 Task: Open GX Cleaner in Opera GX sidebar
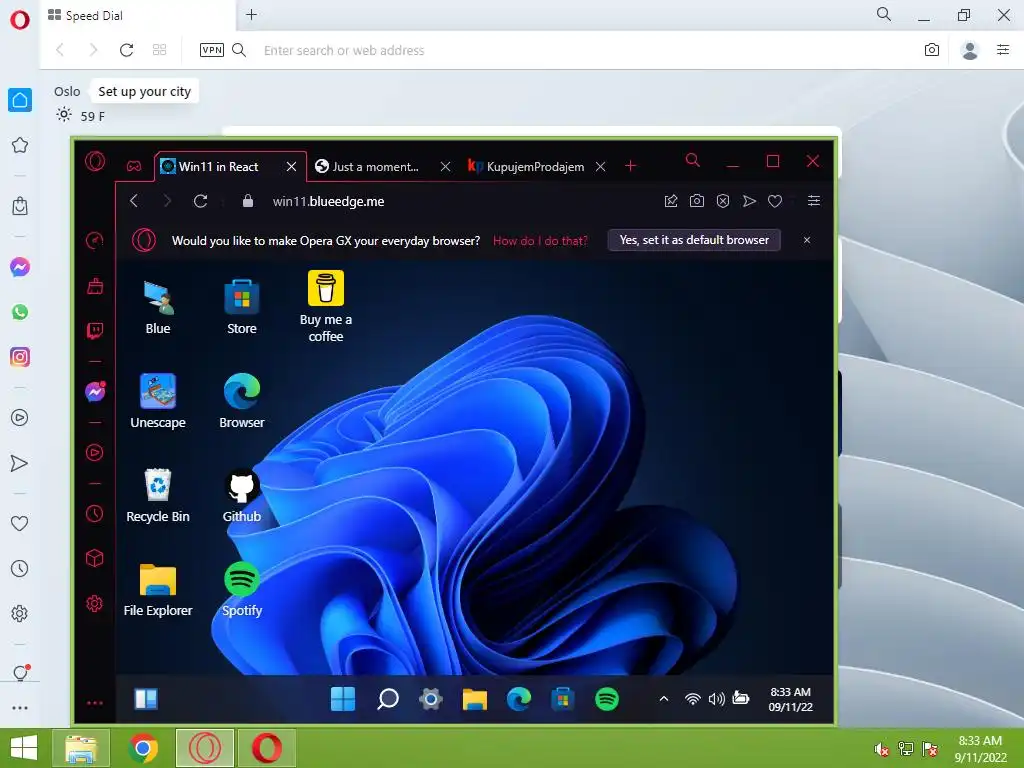pos(95,285)
